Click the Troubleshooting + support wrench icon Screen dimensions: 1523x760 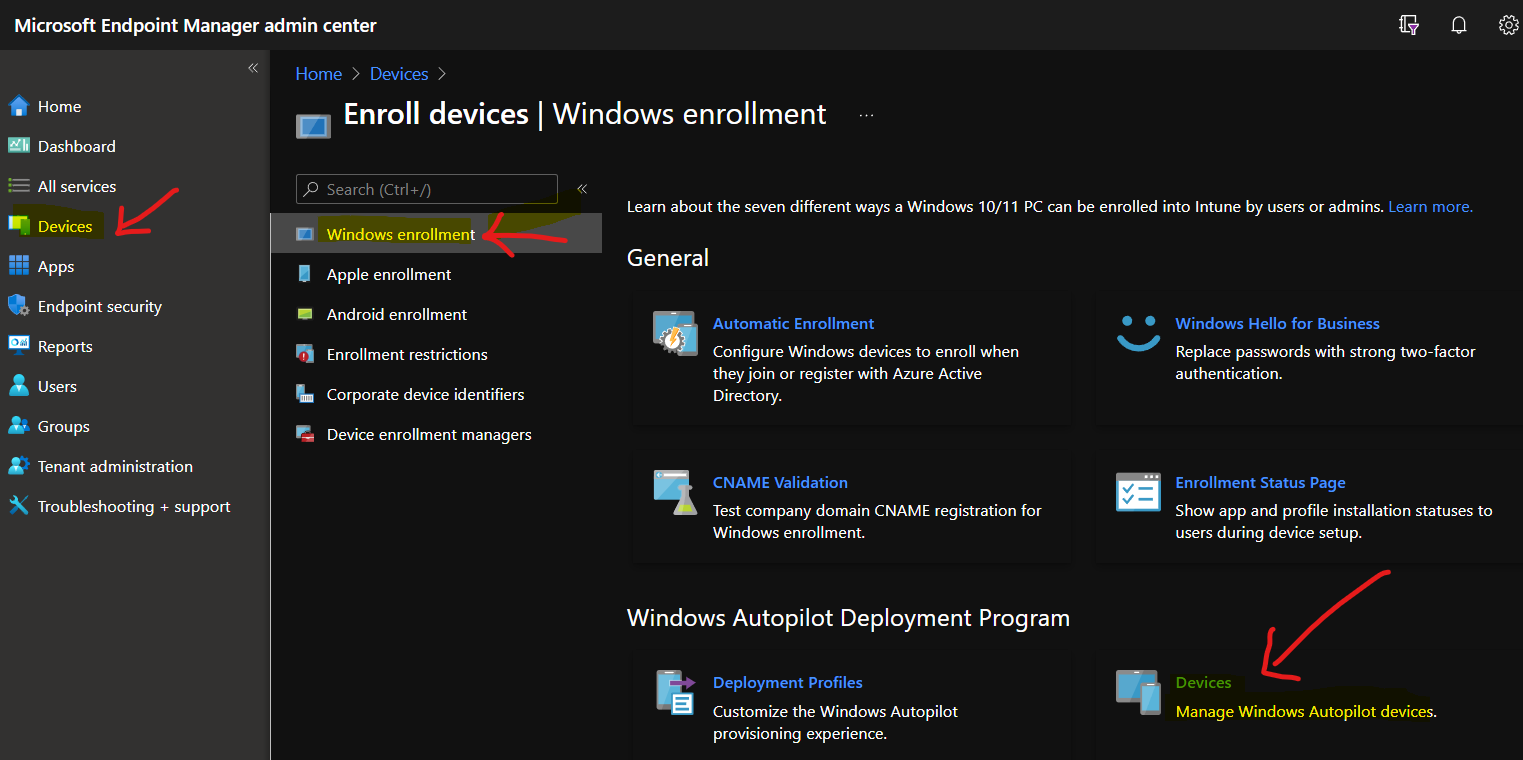point(18,506)
